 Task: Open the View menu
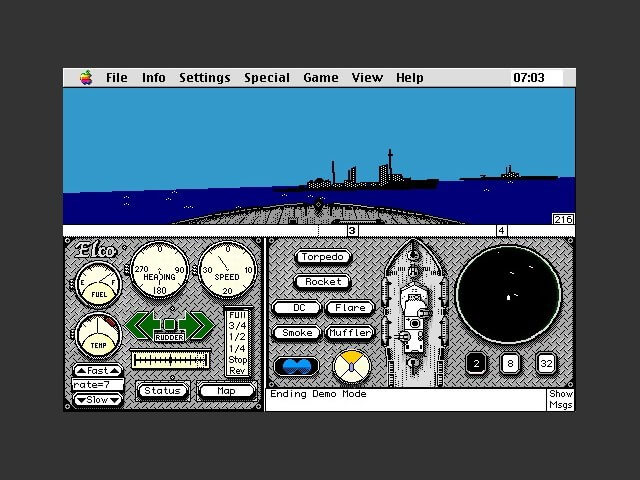click(367, 78)
